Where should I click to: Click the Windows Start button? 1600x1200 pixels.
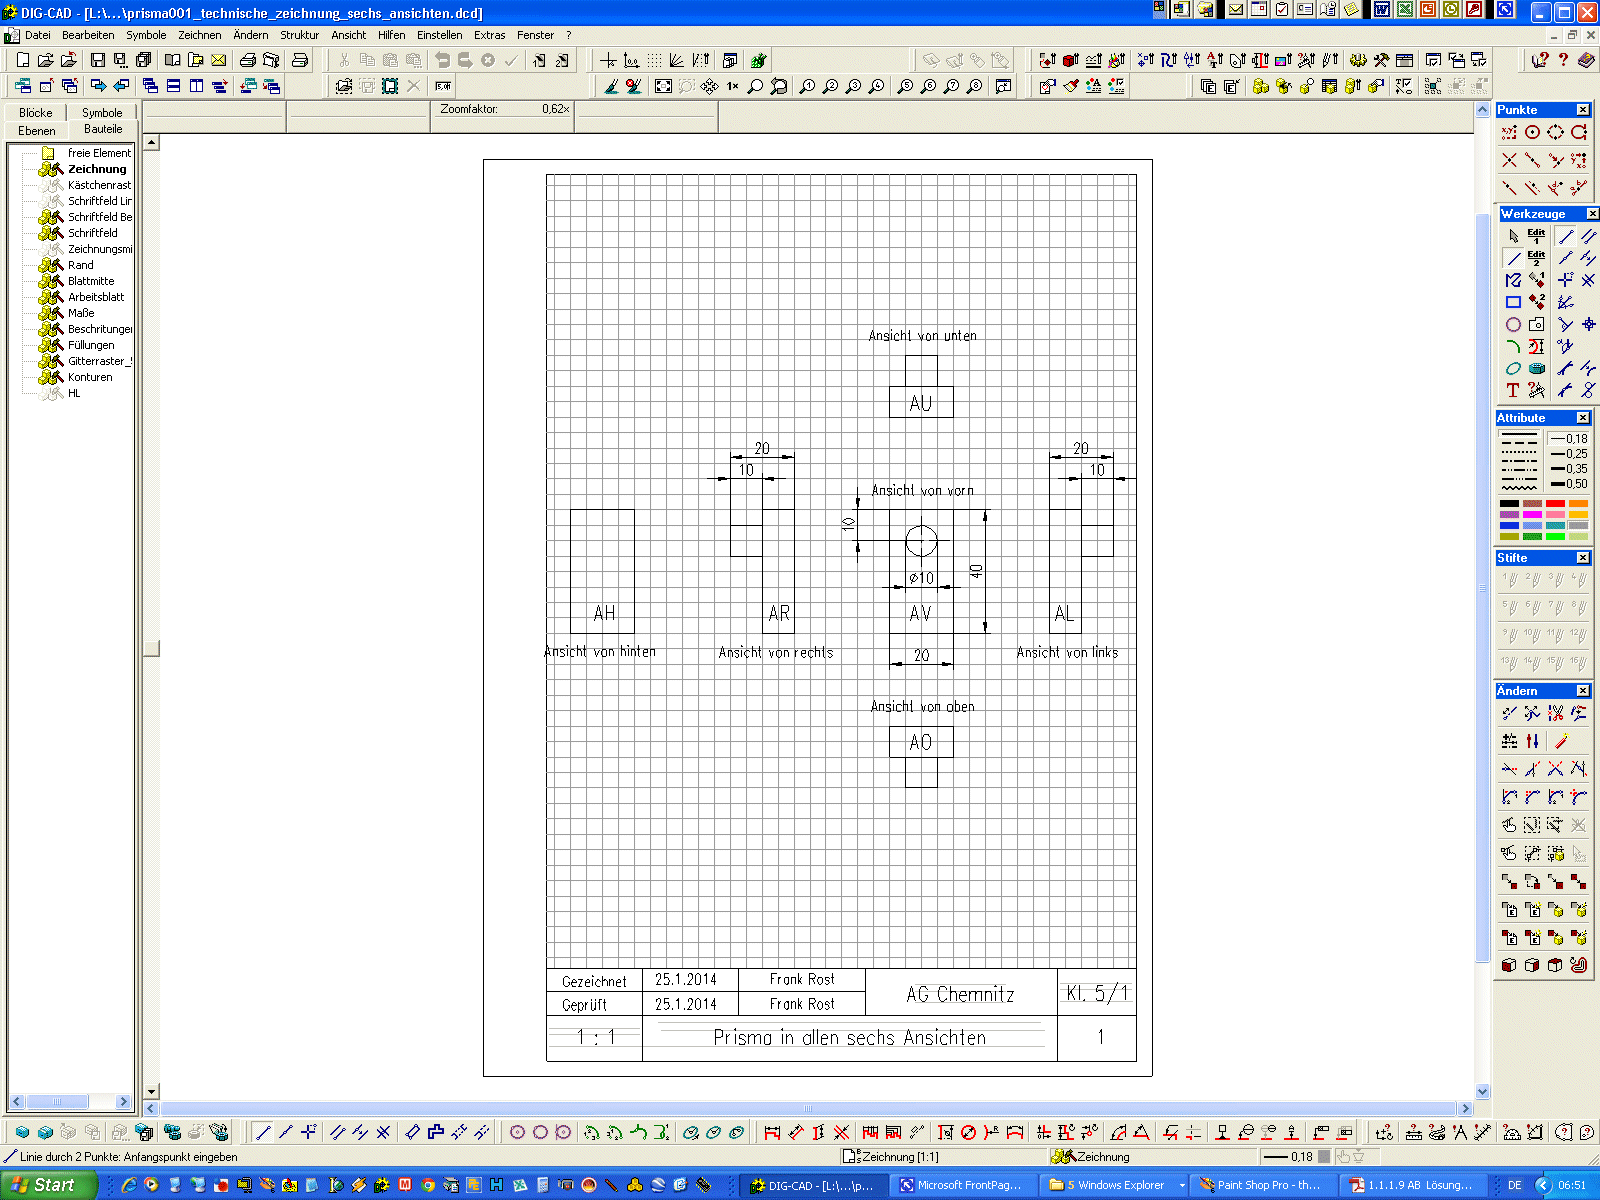coord(49,1185)
